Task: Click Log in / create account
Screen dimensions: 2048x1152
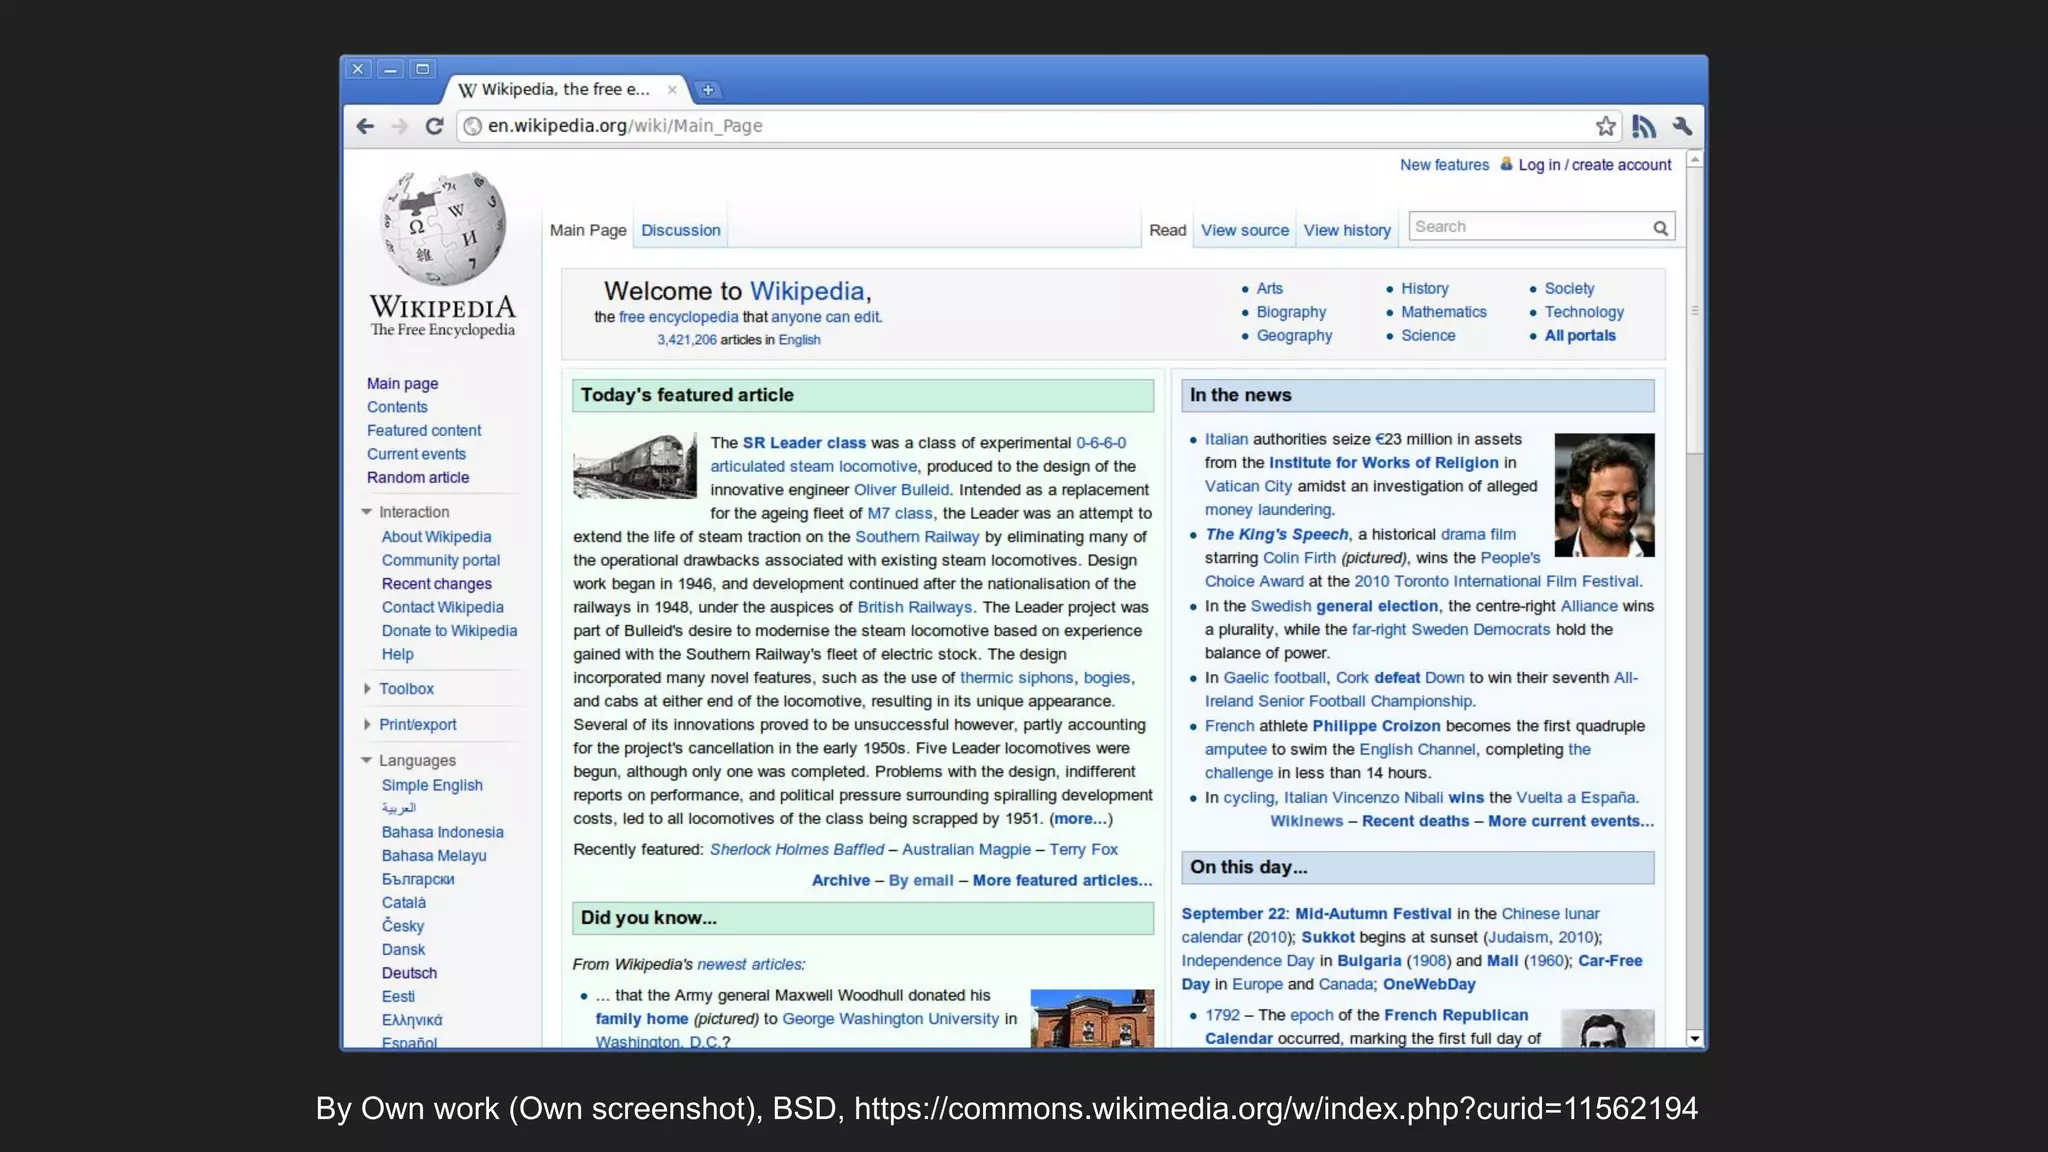Action: point(1595,165)
